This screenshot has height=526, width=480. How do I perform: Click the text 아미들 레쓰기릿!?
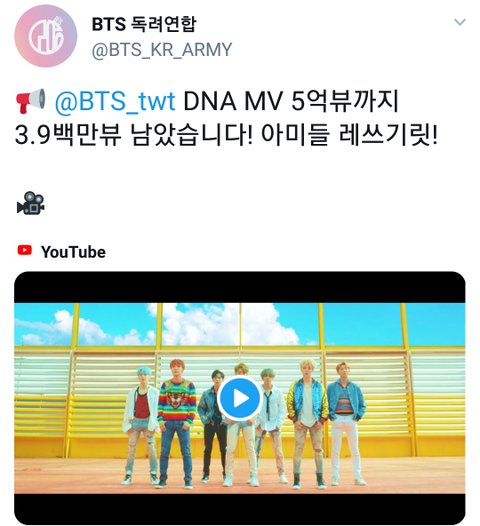coord(349,135)
